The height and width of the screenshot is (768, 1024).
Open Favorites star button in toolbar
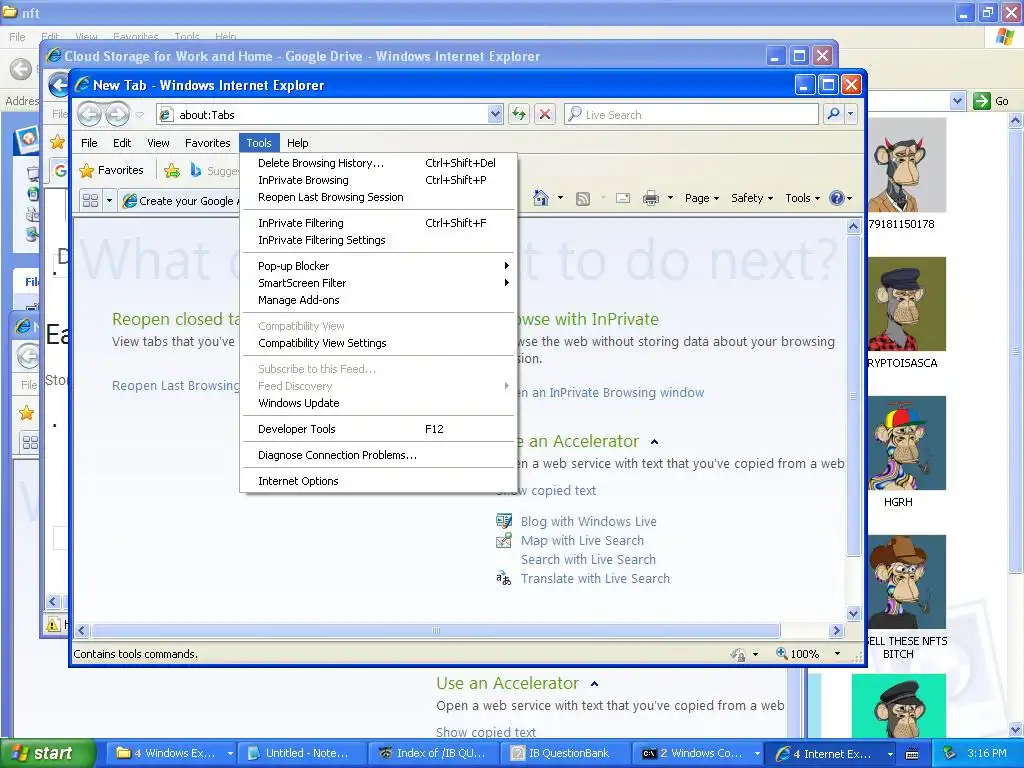click(111, 170)
